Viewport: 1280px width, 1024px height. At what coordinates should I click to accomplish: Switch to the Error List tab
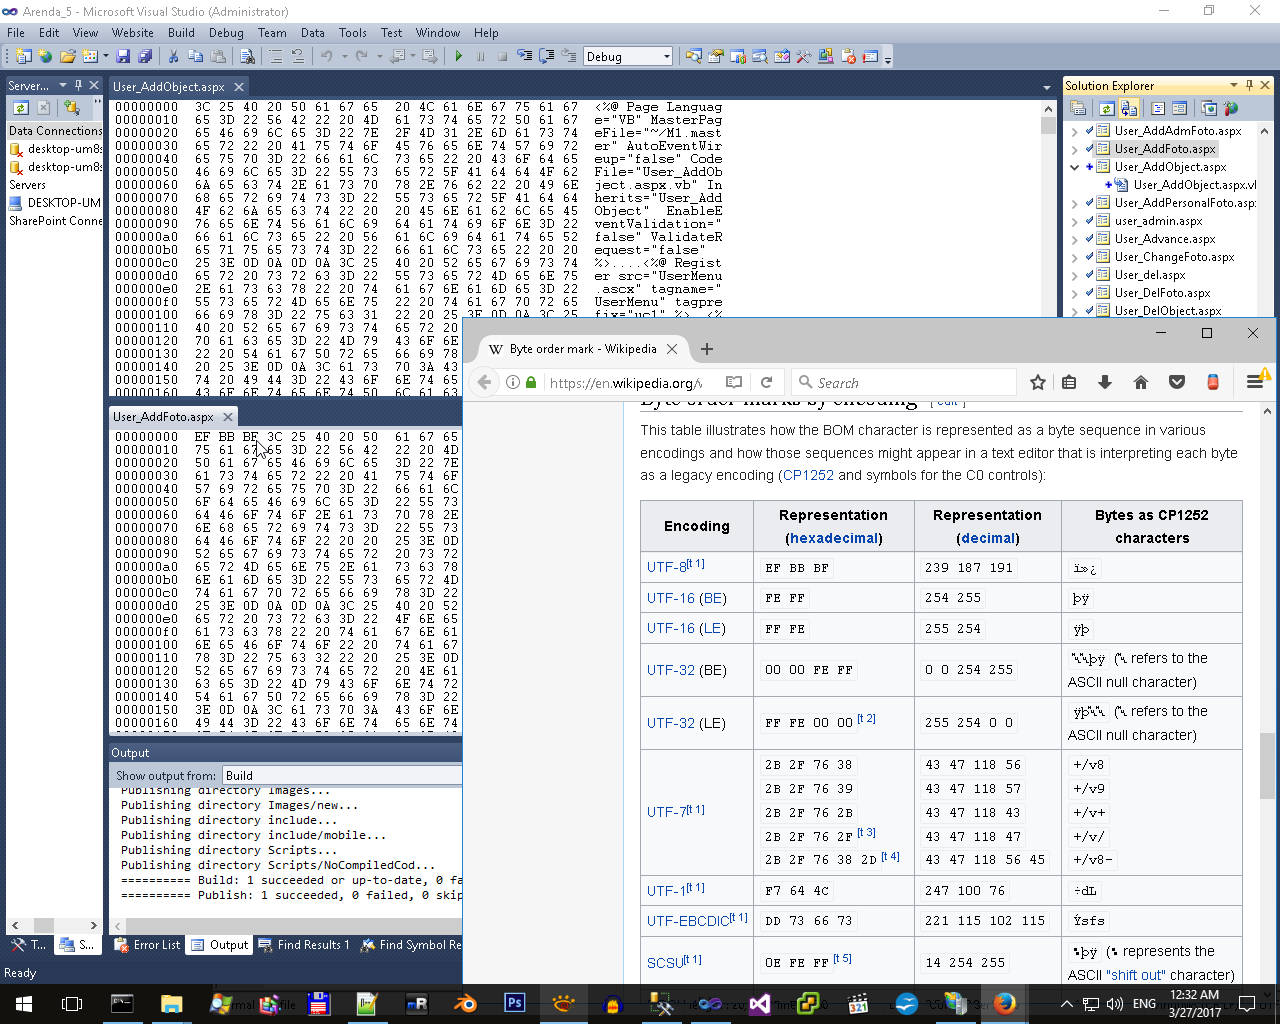pyautogui.click(x=148, y=944)
